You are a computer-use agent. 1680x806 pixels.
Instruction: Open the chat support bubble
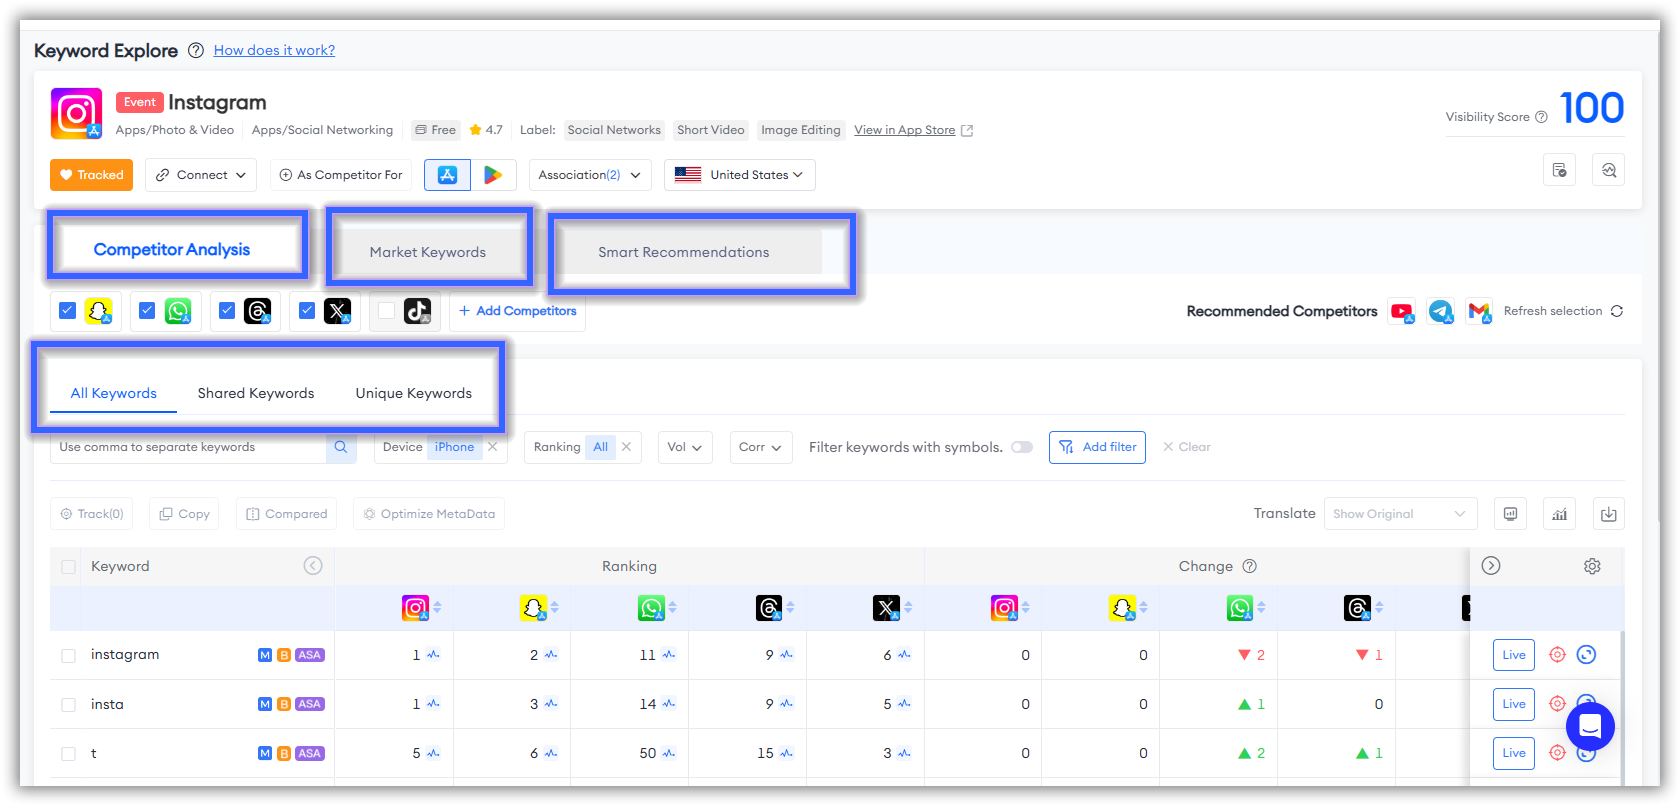[1590, 725]
